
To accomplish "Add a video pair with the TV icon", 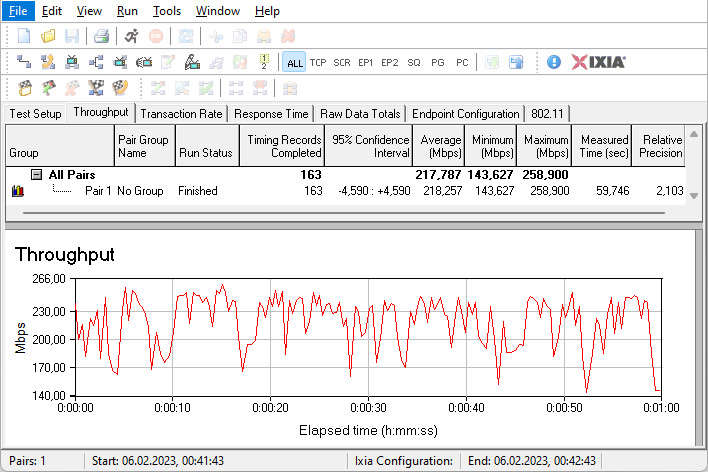I will pyautogui.click(x=72, y=62).
